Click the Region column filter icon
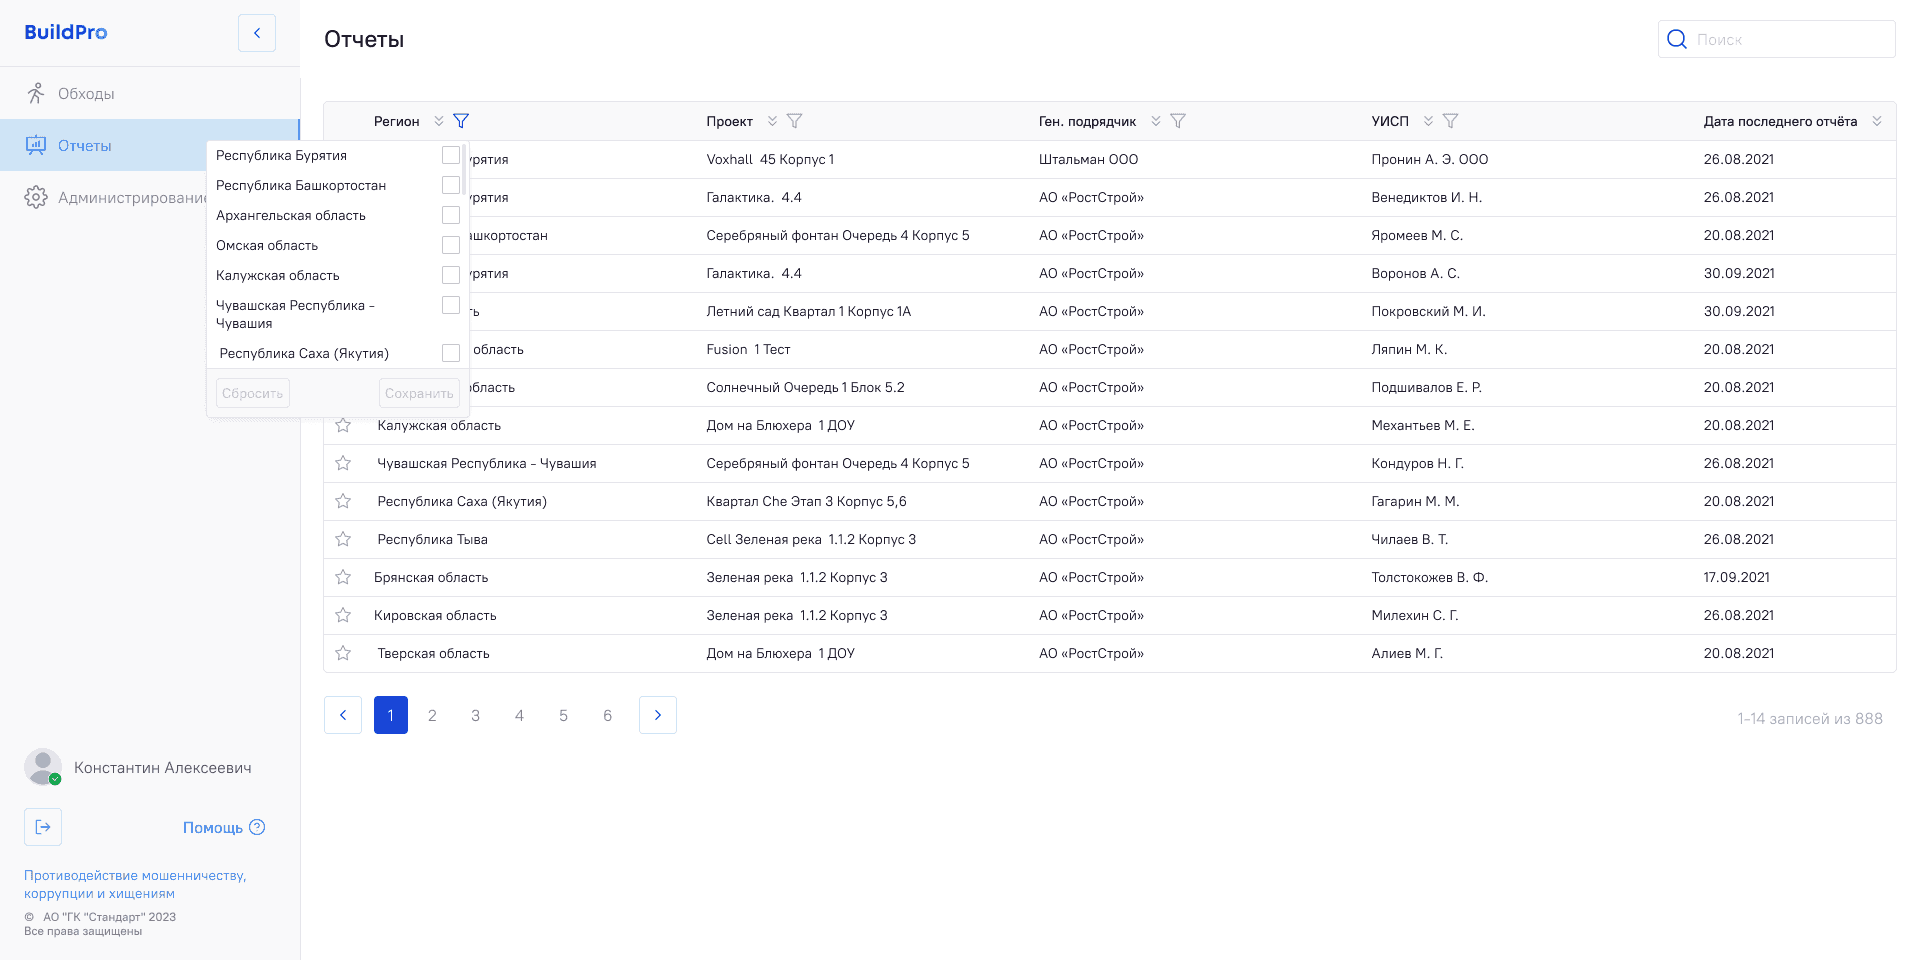1920x960 pixels. (x=461, y=121)
